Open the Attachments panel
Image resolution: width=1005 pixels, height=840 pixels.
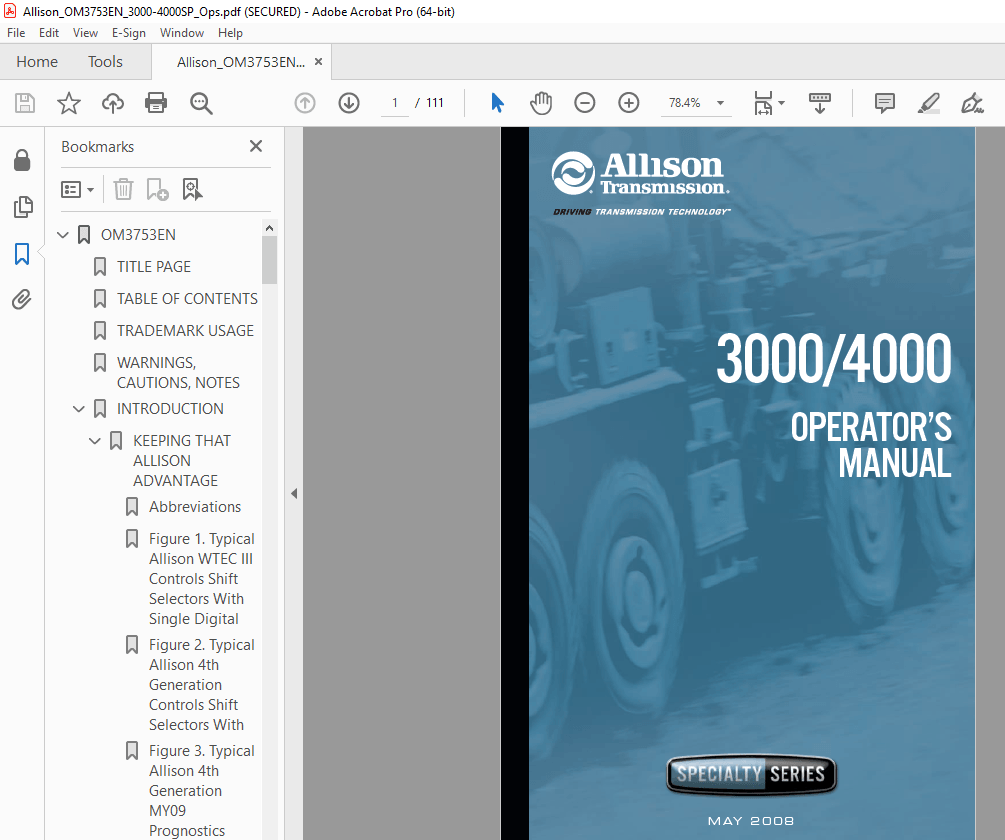click(24, 299)
